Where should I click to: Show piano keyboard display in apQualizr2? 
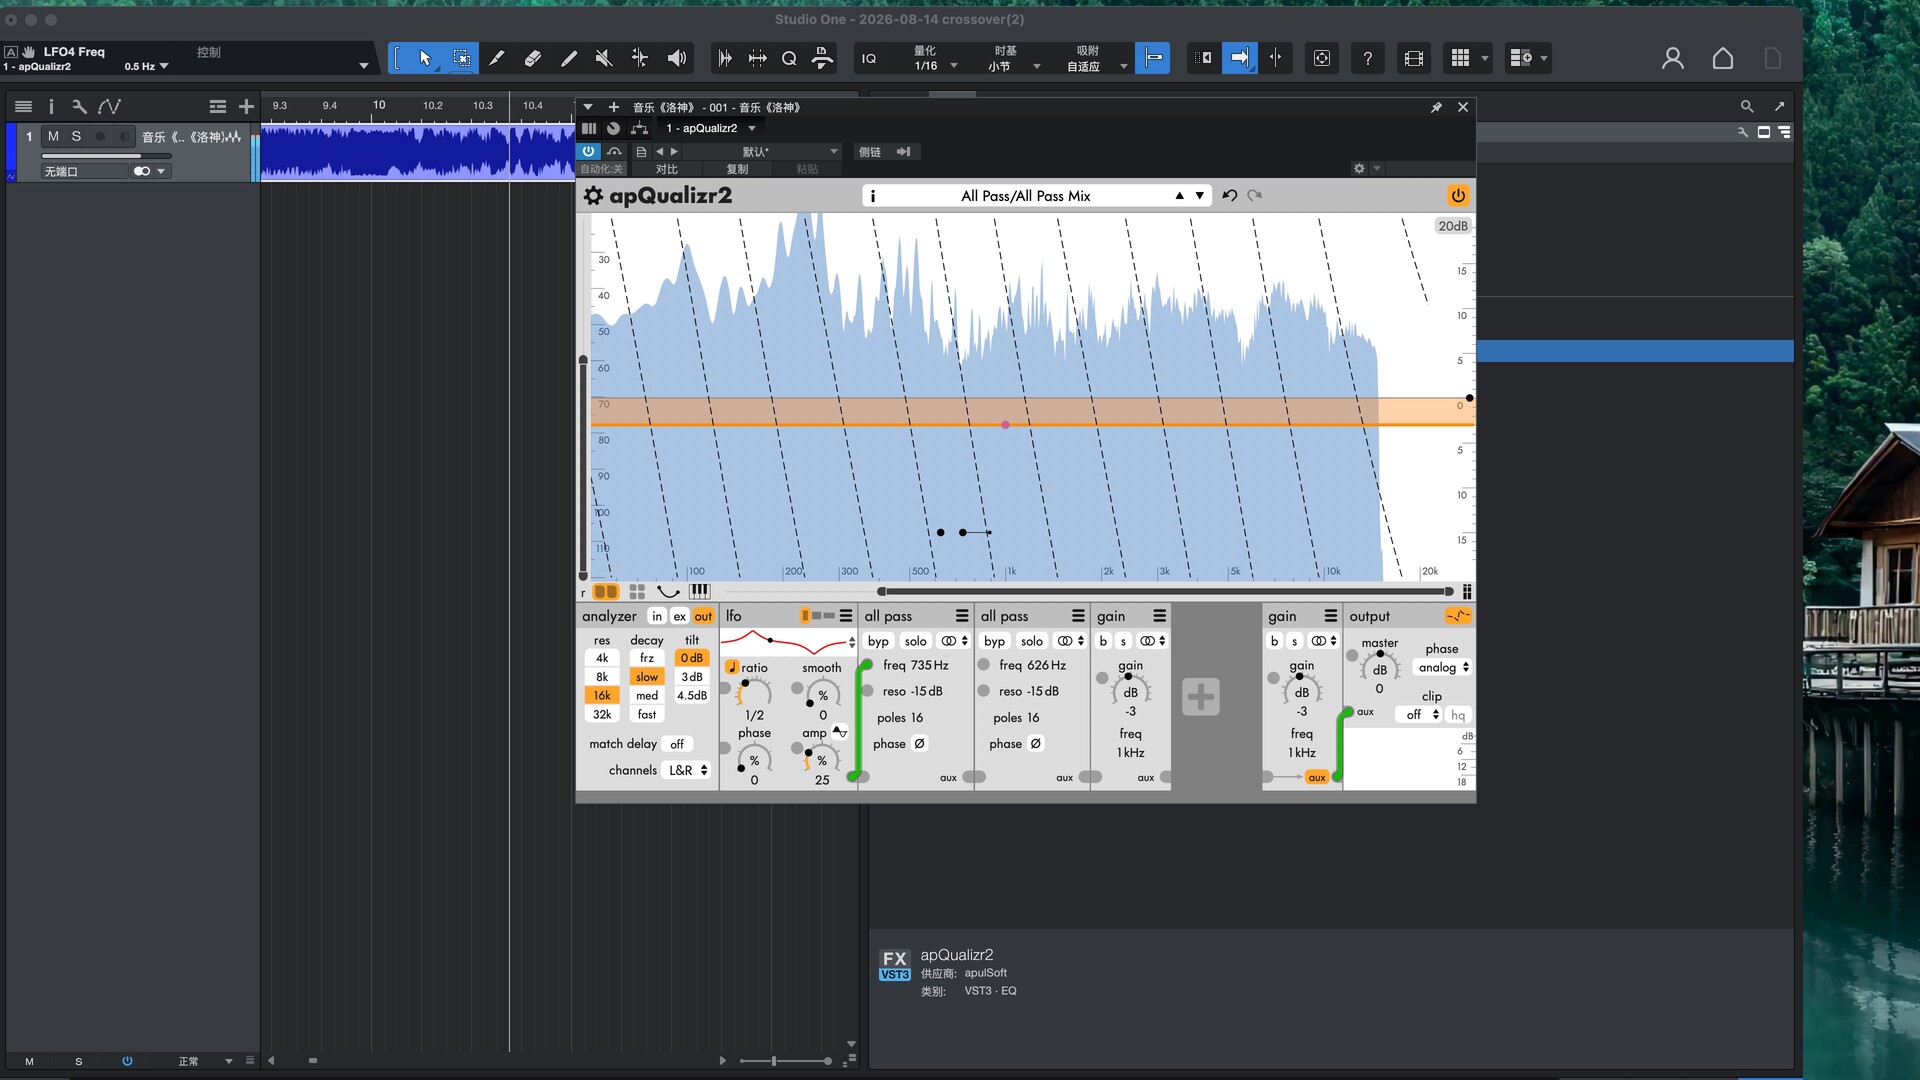tap(700, 592)
